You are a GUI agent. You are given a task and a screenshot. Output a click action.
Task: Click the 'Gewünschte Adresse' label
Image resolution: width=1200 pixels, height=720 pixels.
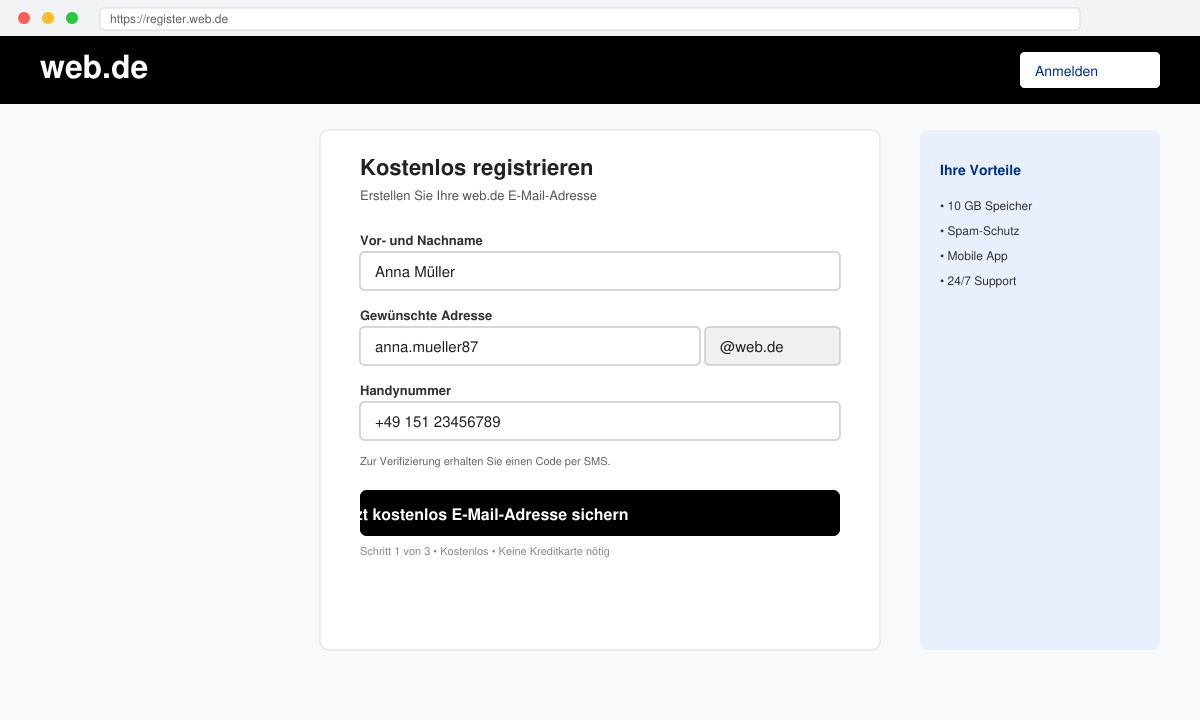coord(426,315)
